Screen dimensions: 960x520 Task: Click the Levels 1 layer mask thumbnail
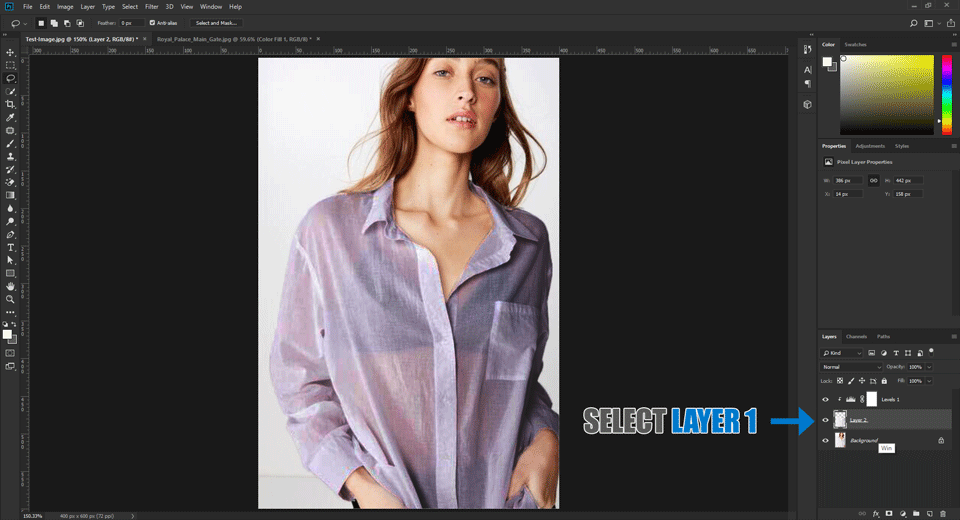point(872,399)
